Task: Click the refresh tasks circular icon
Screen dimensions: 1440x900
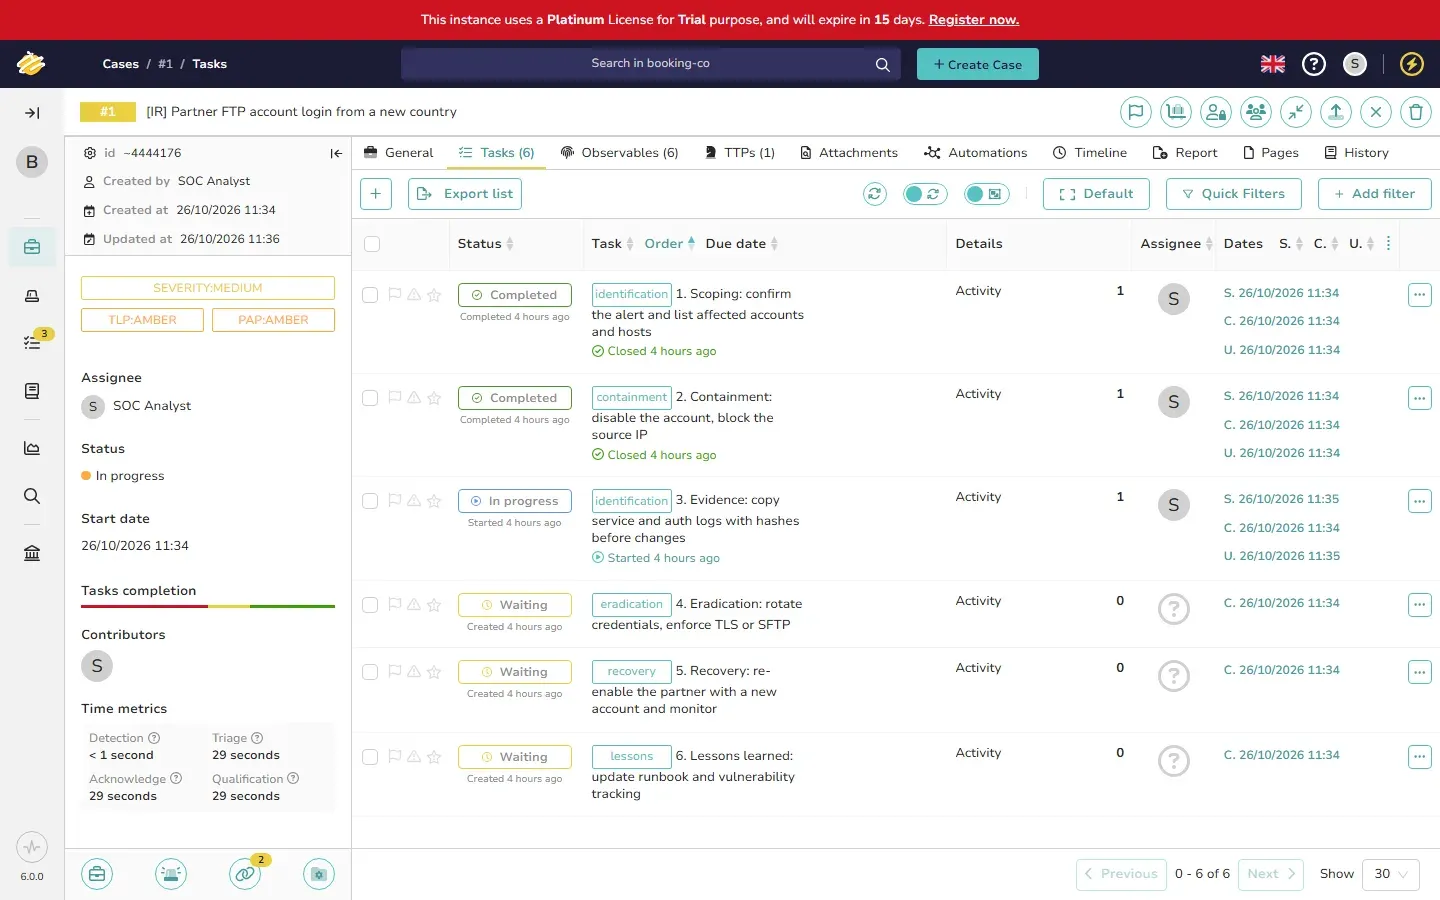Action: tap(875, 194)
